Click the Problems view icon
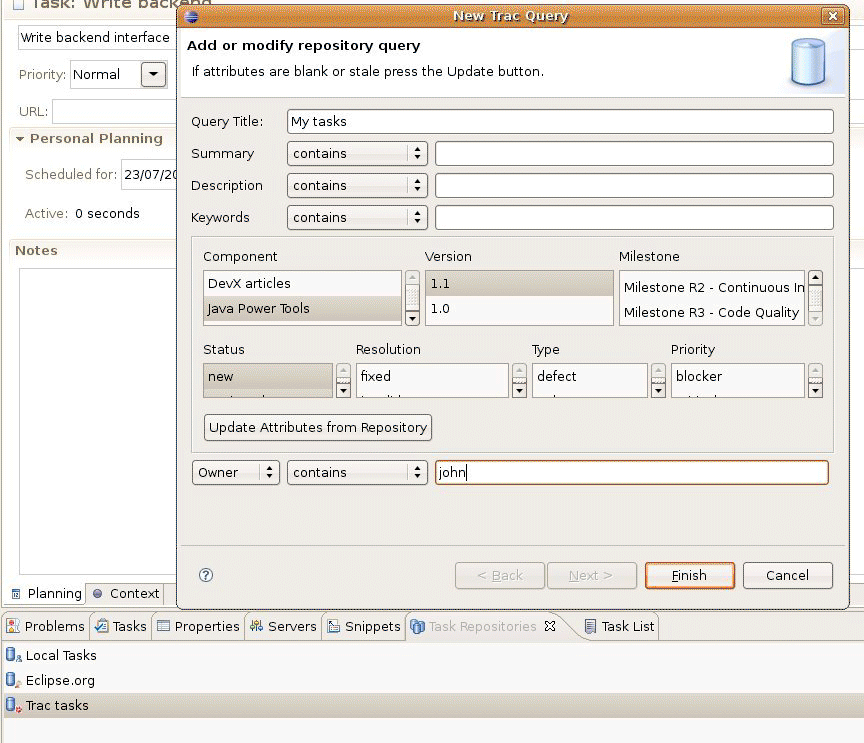 [13, 626]
